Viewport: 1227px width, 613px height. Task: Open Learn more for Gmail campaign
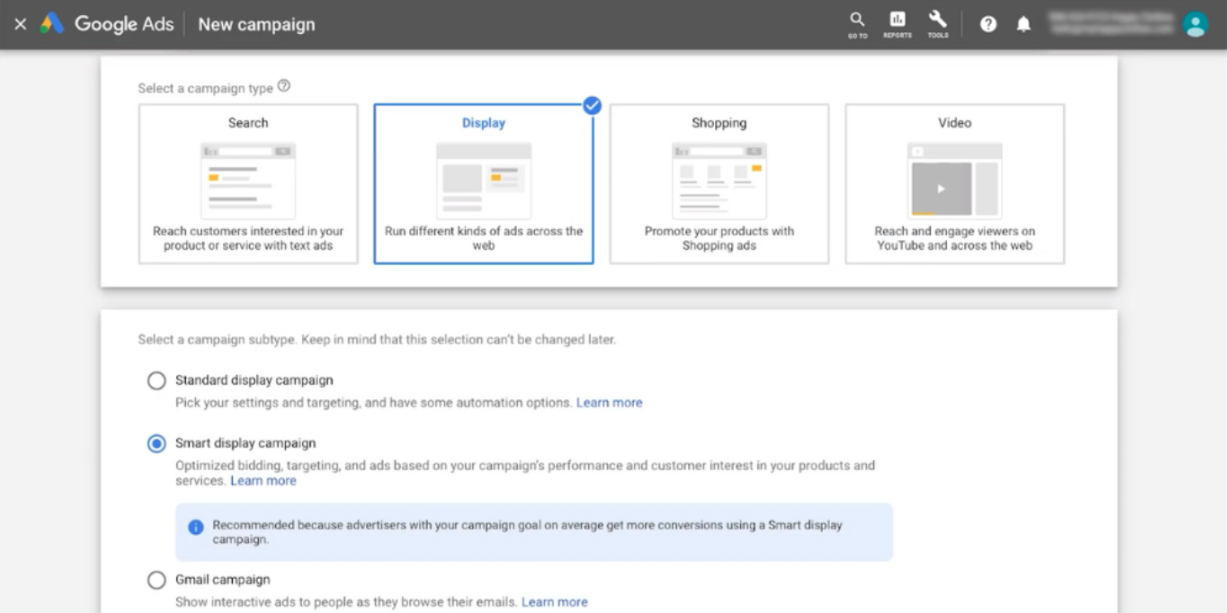pyautogui.click(x=555, y=602)
